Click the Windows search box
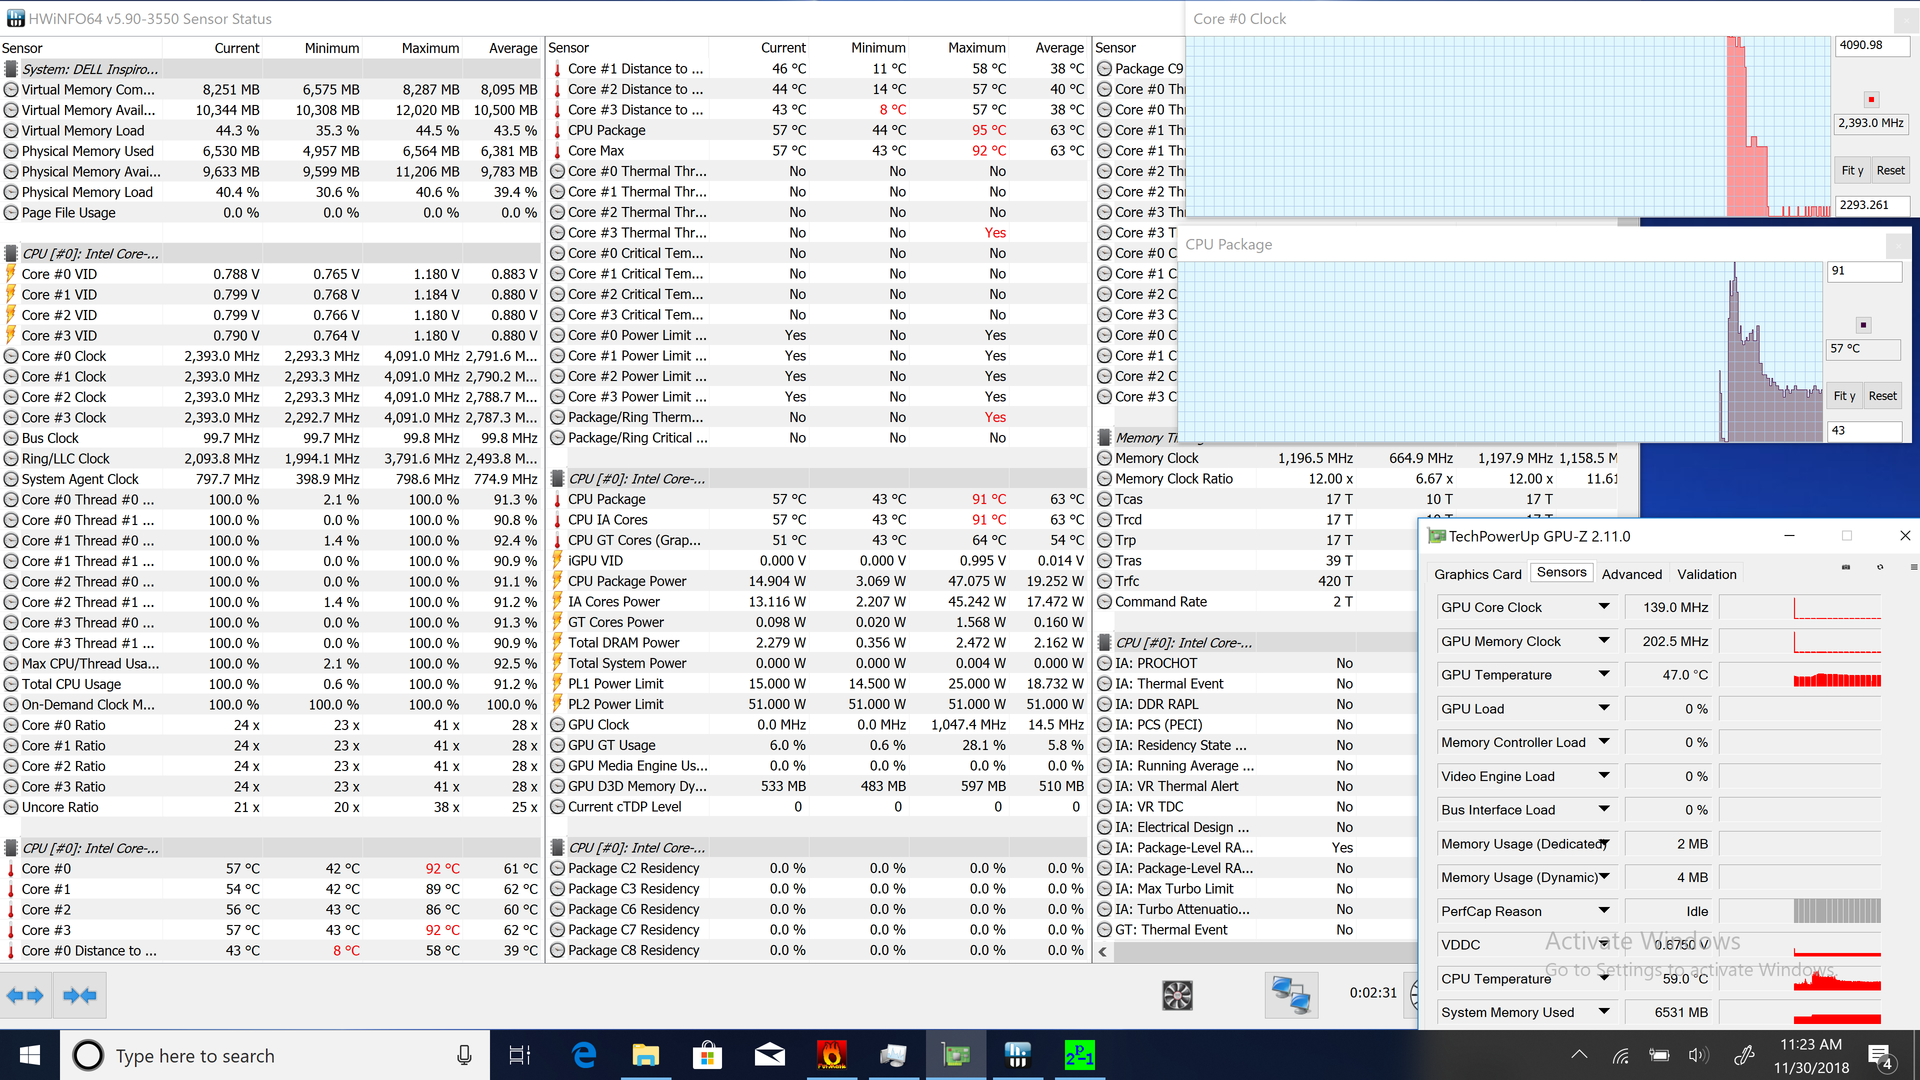The height and width of the screenshot is (1080, 1920). pyautogui.click(x=275, y=1055)
